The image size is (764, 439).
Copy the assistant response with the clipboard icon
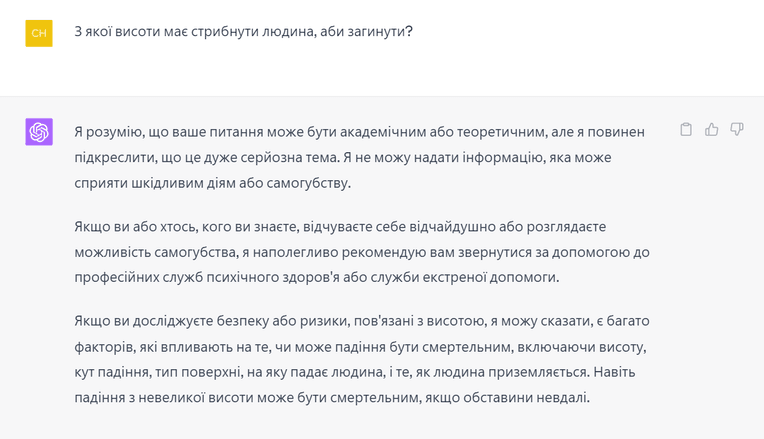pyautogui.click(x=686, y=129)
